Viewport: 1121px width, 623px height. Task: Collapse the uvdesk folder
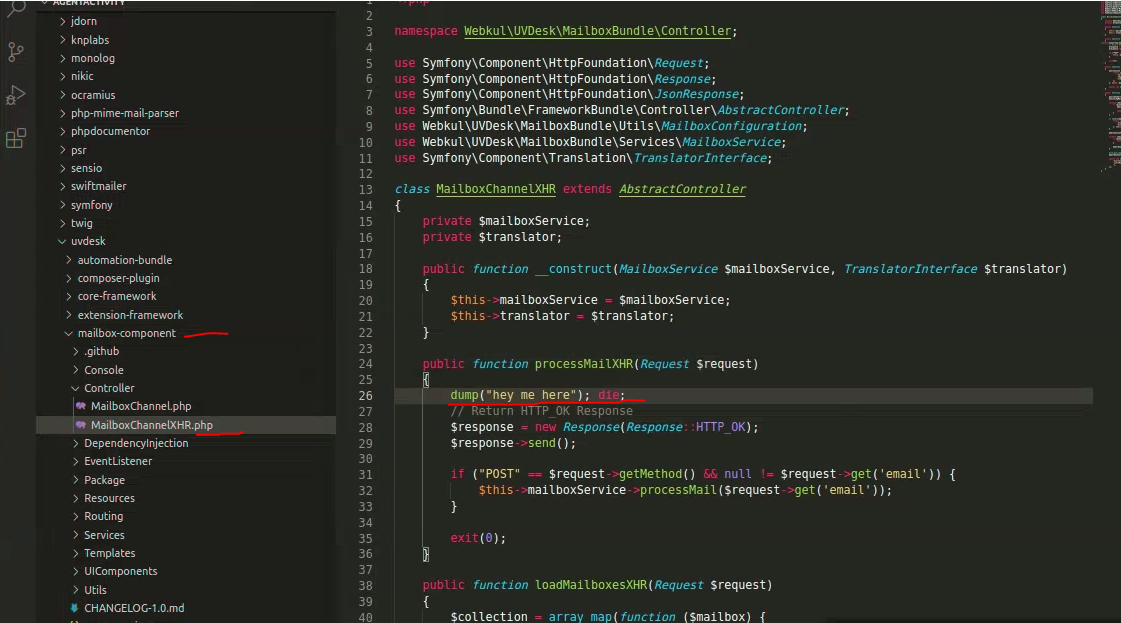[x=62, y=242]
